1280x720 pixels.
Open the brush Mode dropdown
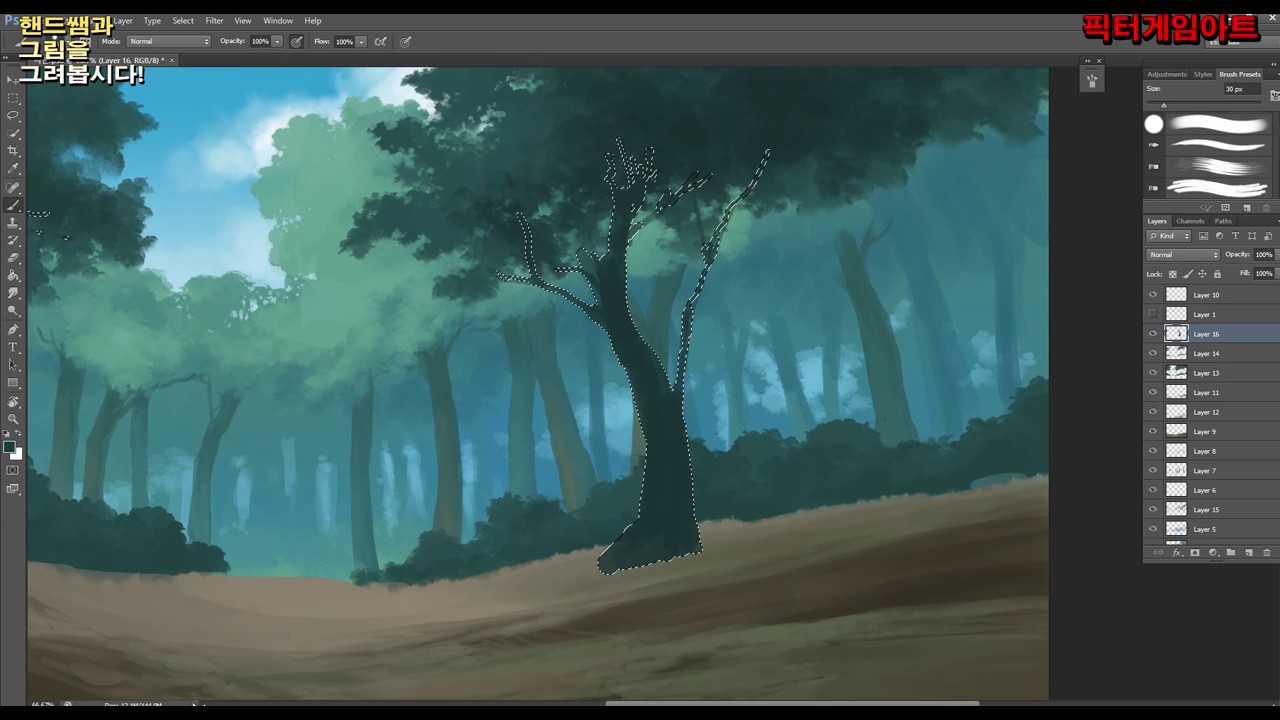(x=169, y=42)
